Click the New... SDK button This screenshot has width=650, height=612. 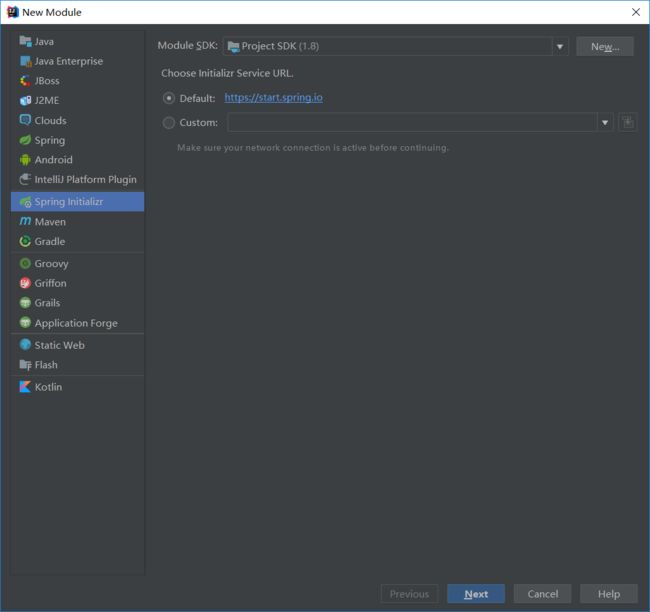click(604, 46)
